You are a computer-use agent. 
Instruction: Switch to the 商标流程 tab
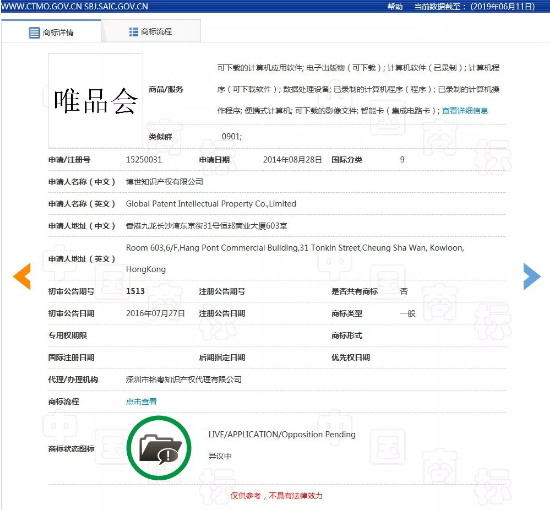pos(151,32)
